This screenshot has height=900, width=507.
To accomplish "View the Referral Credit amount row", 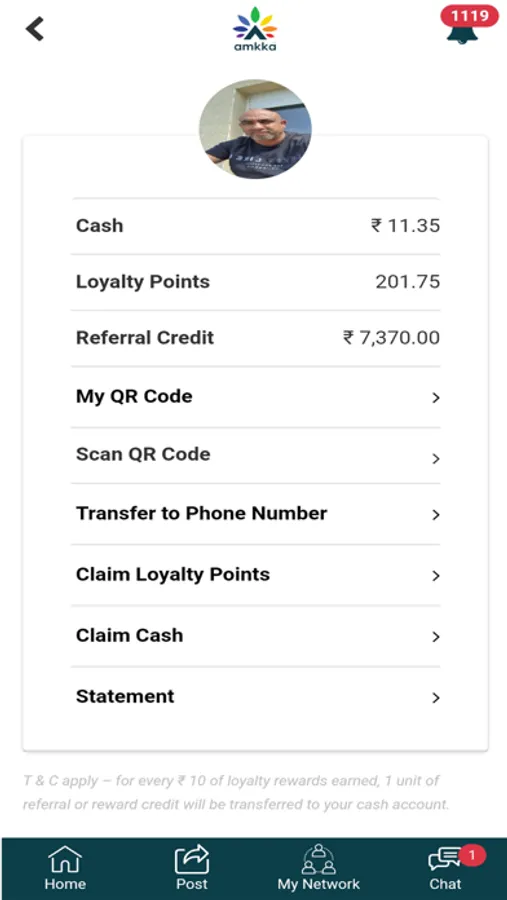I will (x=256, y=338).
